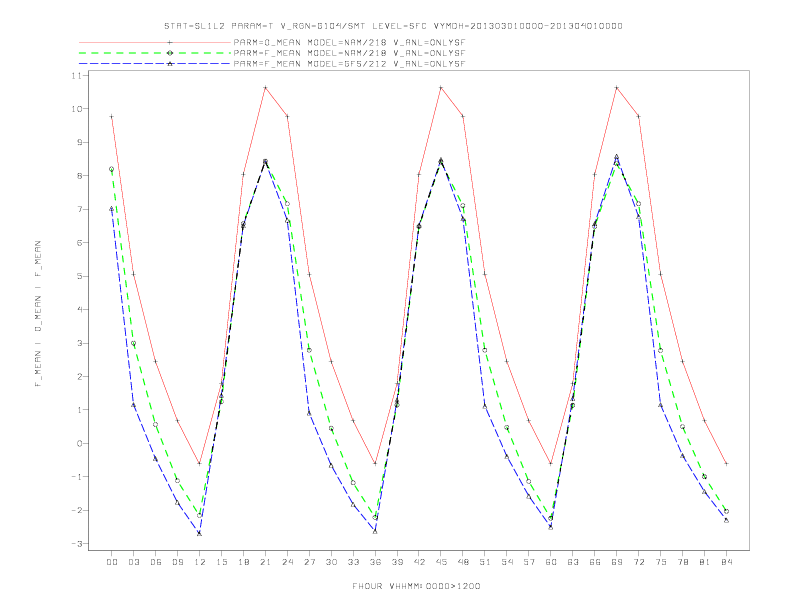Click y-axis tick label 7
792x612 pixels.
point(79,209)
